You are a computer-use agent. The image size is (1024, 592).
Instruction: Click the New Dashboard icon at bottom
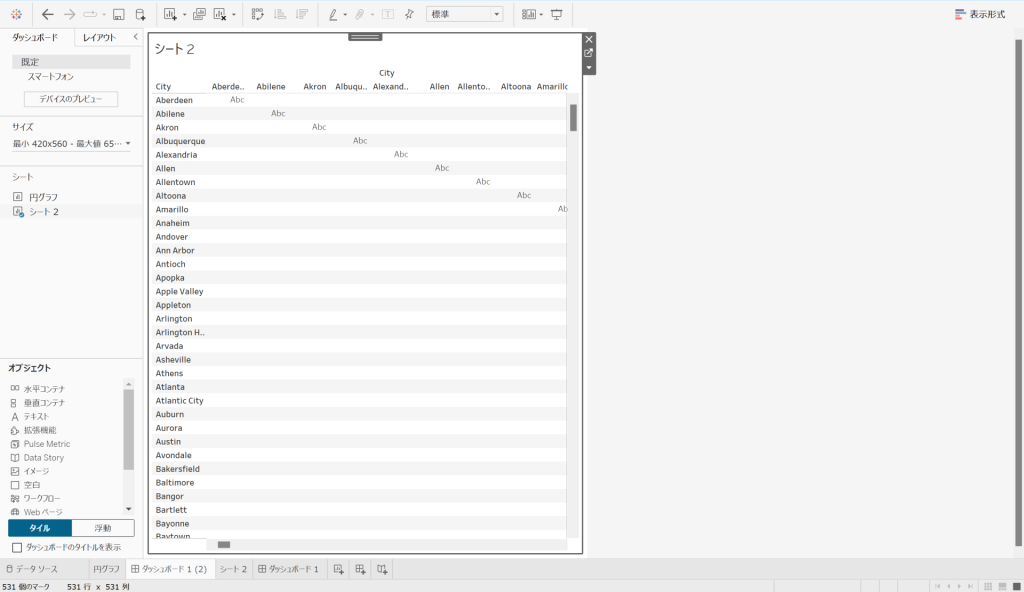coord(360,569)
